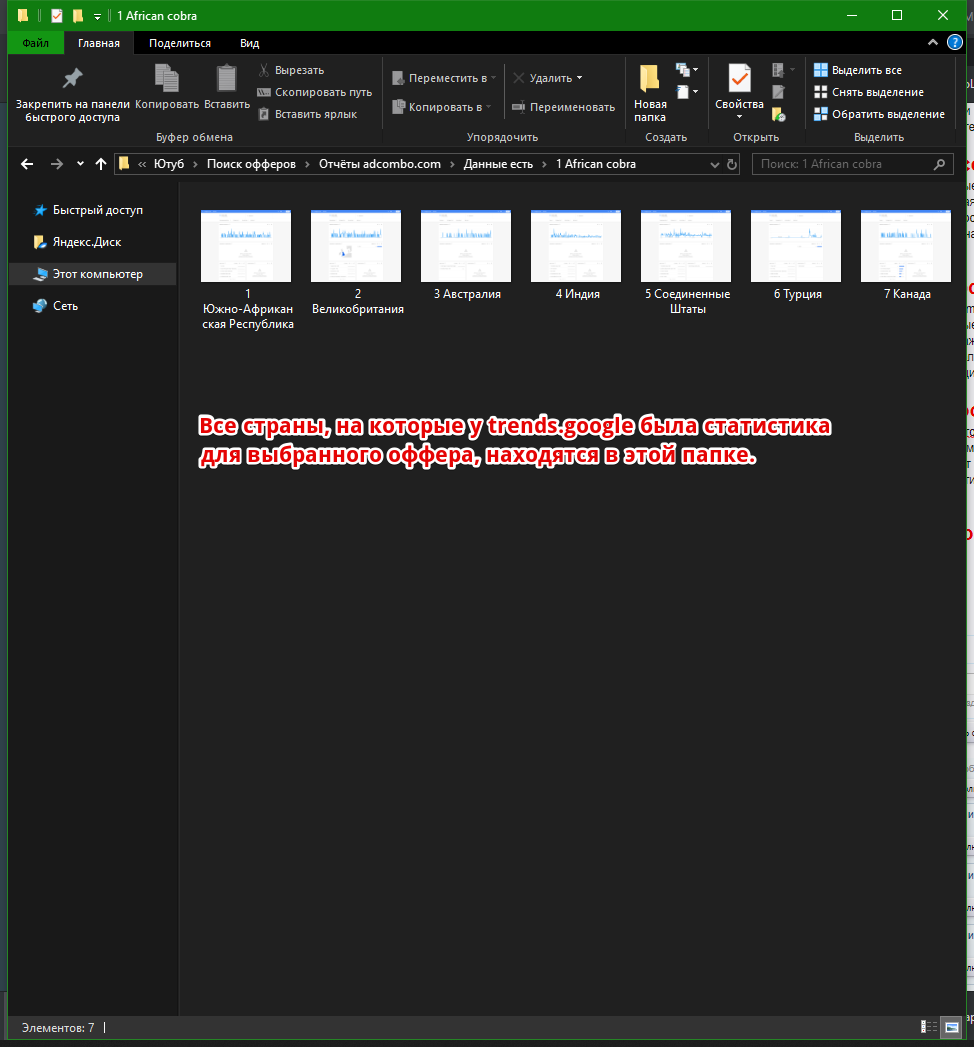Open the Переместить в dropdown

tap(444, 78)
